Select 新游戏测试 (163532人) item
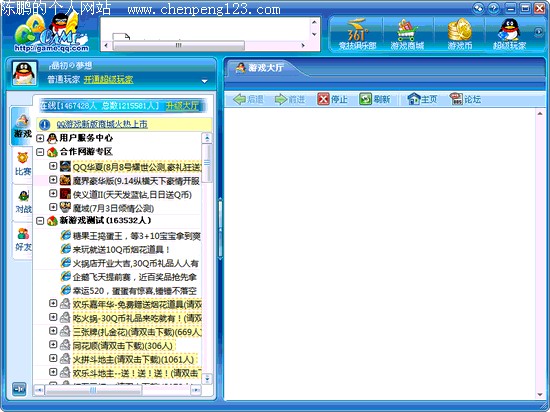 (105, 221)
